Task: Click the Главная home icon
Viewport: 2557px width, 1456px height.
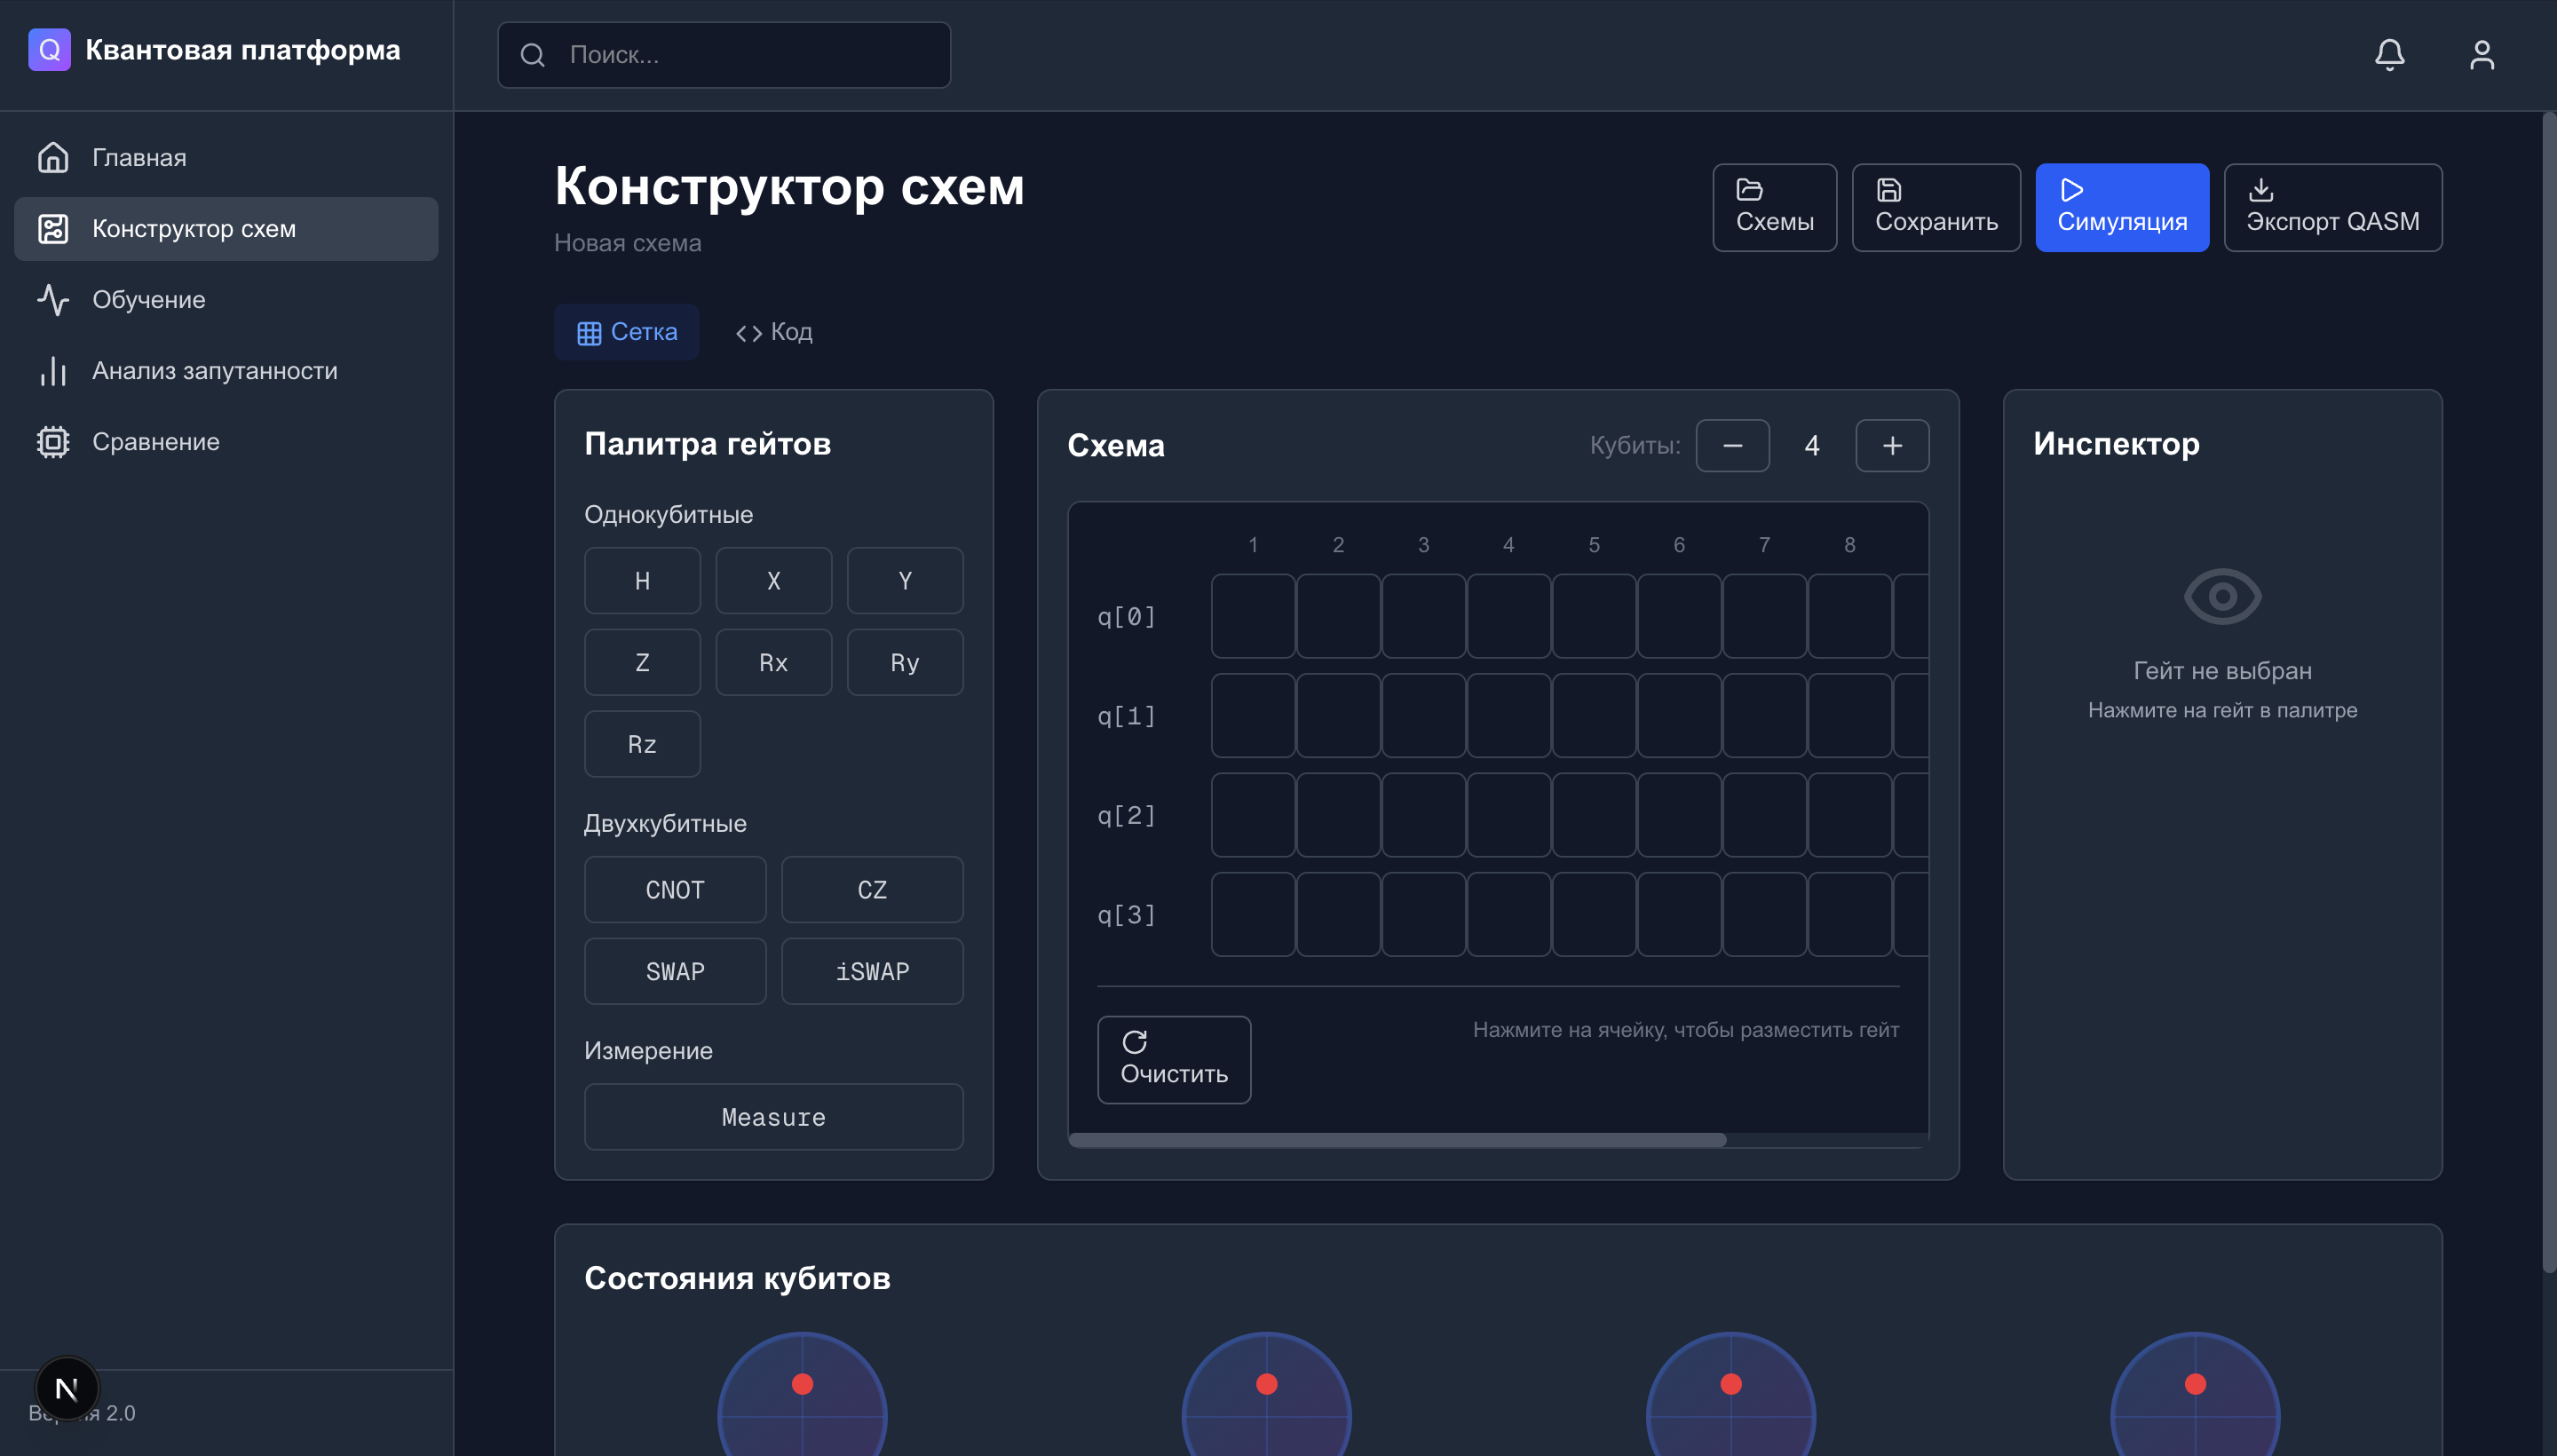Action: (x=53, y=157)
